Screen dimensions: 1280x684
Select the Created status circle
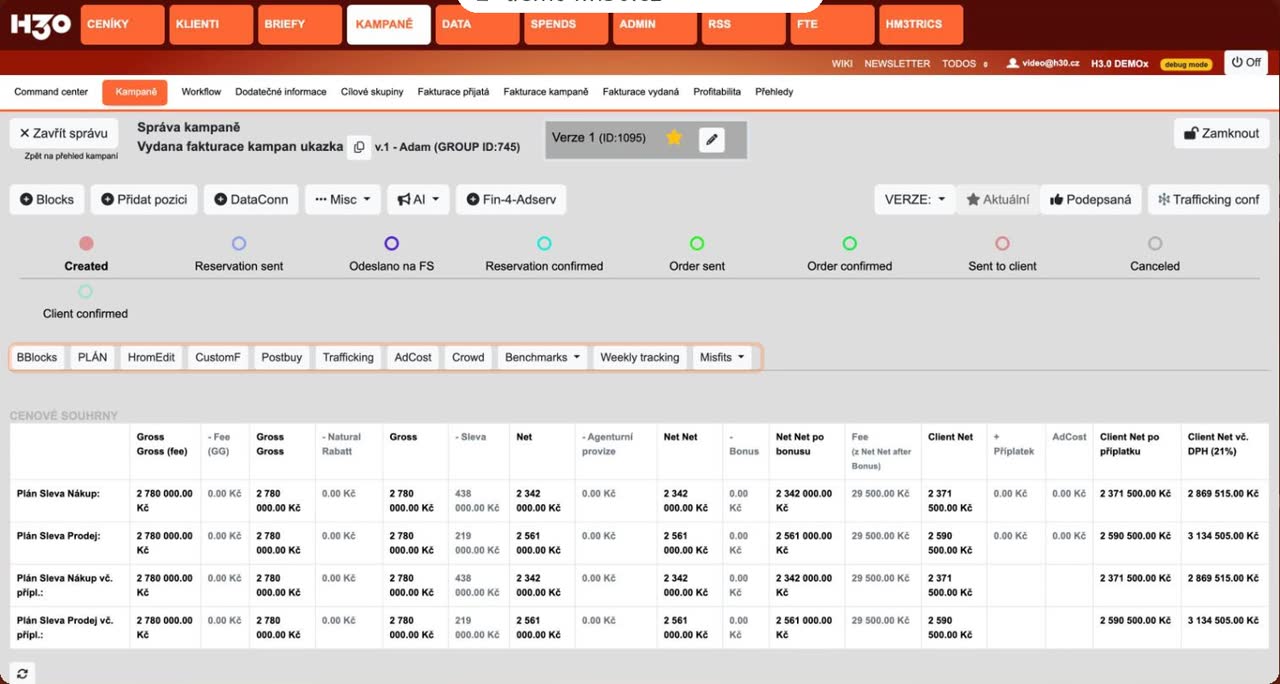[x=86, y=243]
